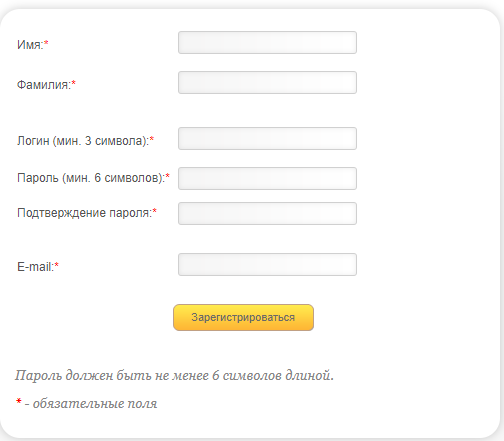This screenshot has height=441, width=504.
Task: Click the E-mail label text
Action: click(35, 267)
